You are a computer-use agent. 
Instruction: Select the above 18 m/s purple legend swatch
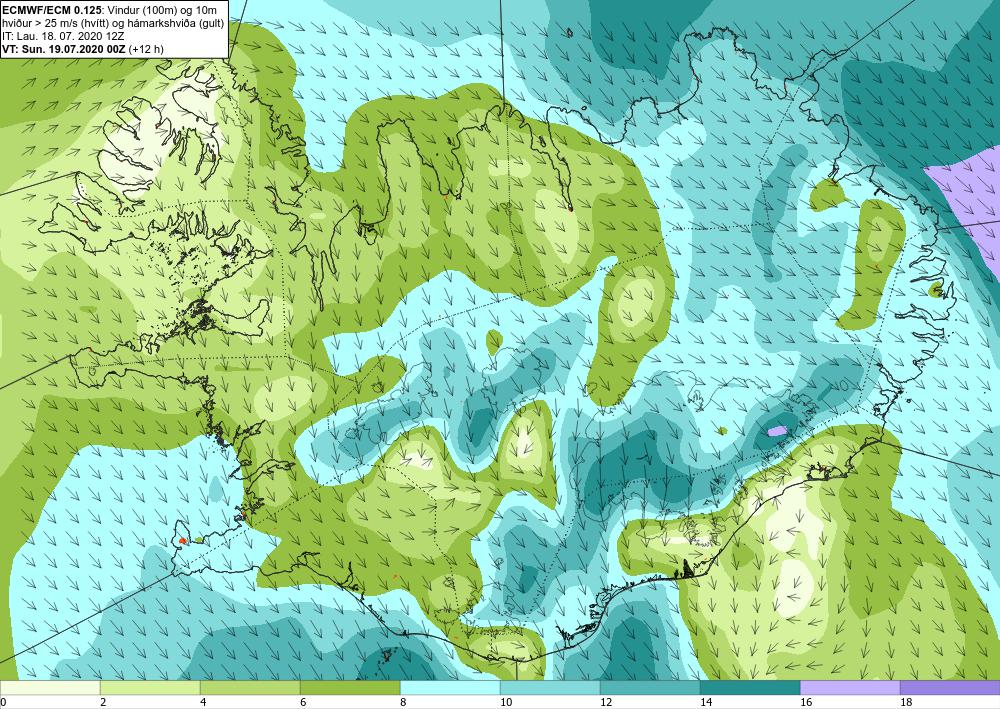(950, 687)
